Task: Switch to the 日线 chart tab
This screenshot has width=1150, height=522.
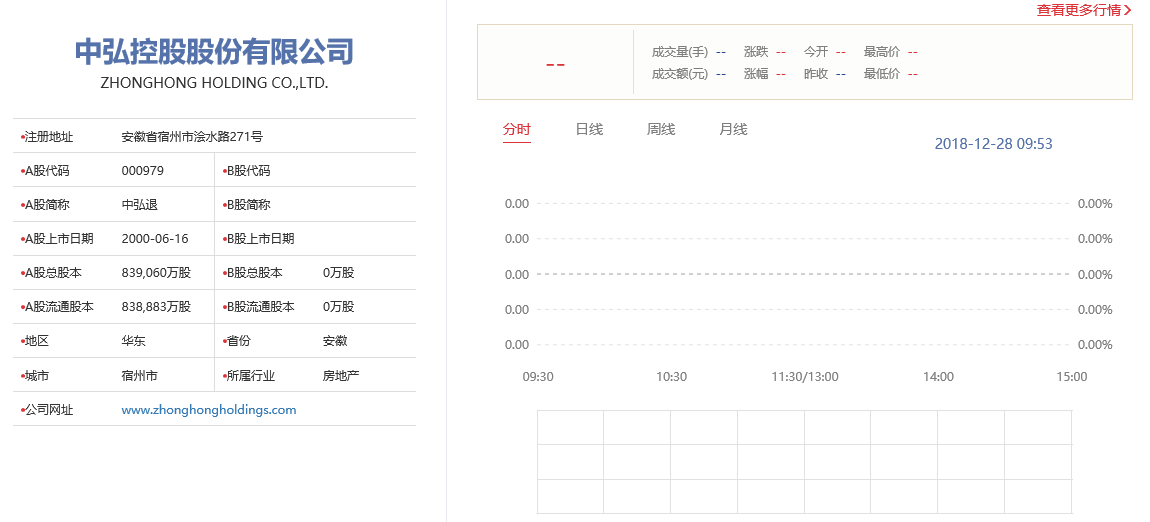Action: coord(589,129)
